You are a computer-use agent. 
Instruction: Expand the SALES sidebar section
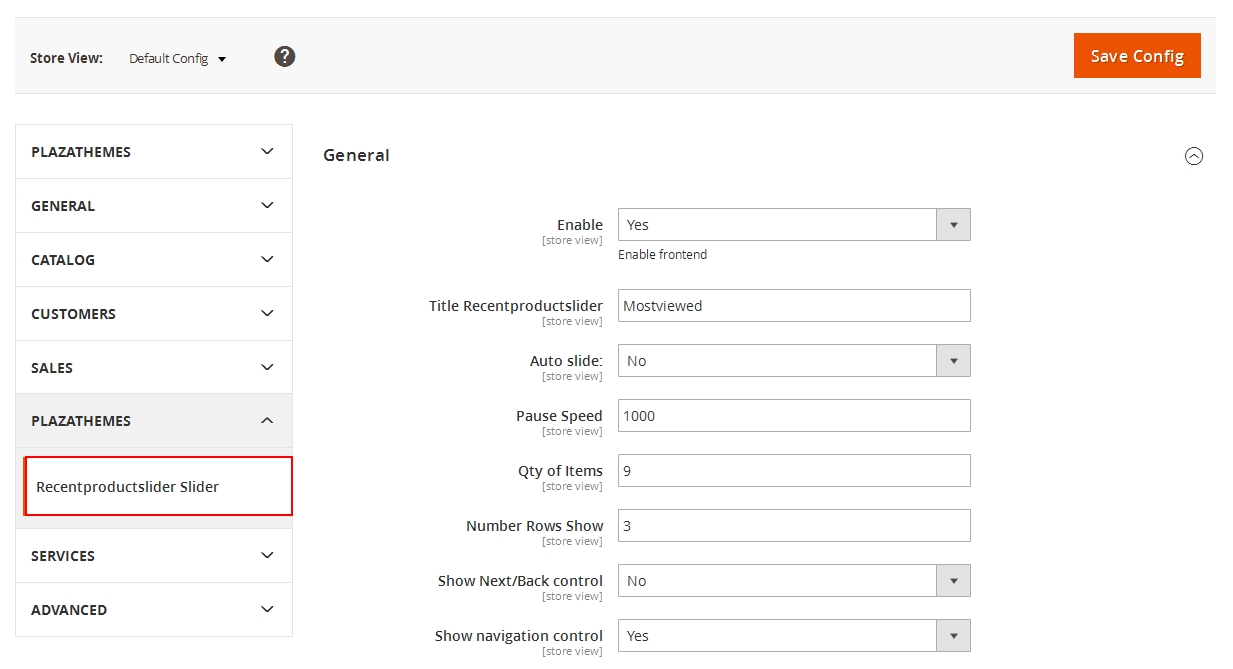point(154,368)
